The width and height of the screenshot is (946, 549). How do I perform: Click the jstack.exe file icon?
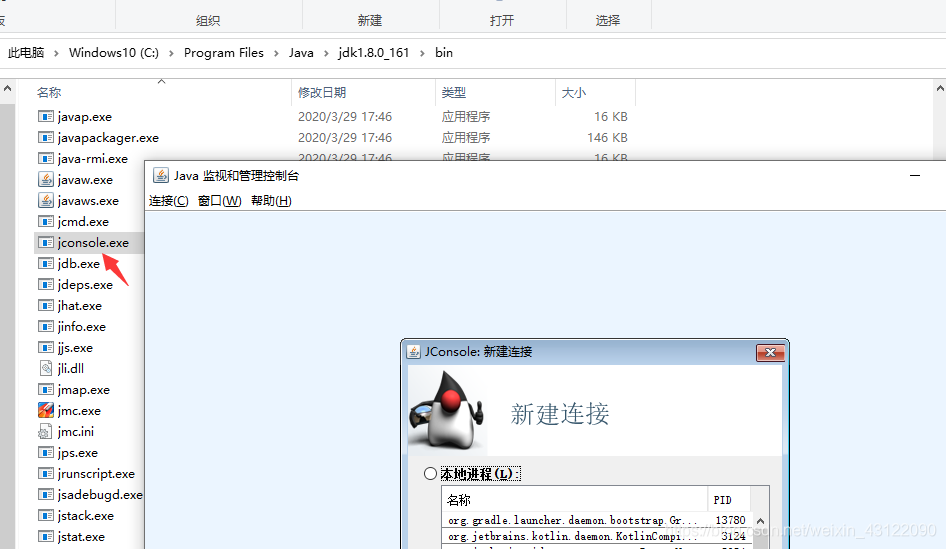pyautogui.click(x=45, y=516)
